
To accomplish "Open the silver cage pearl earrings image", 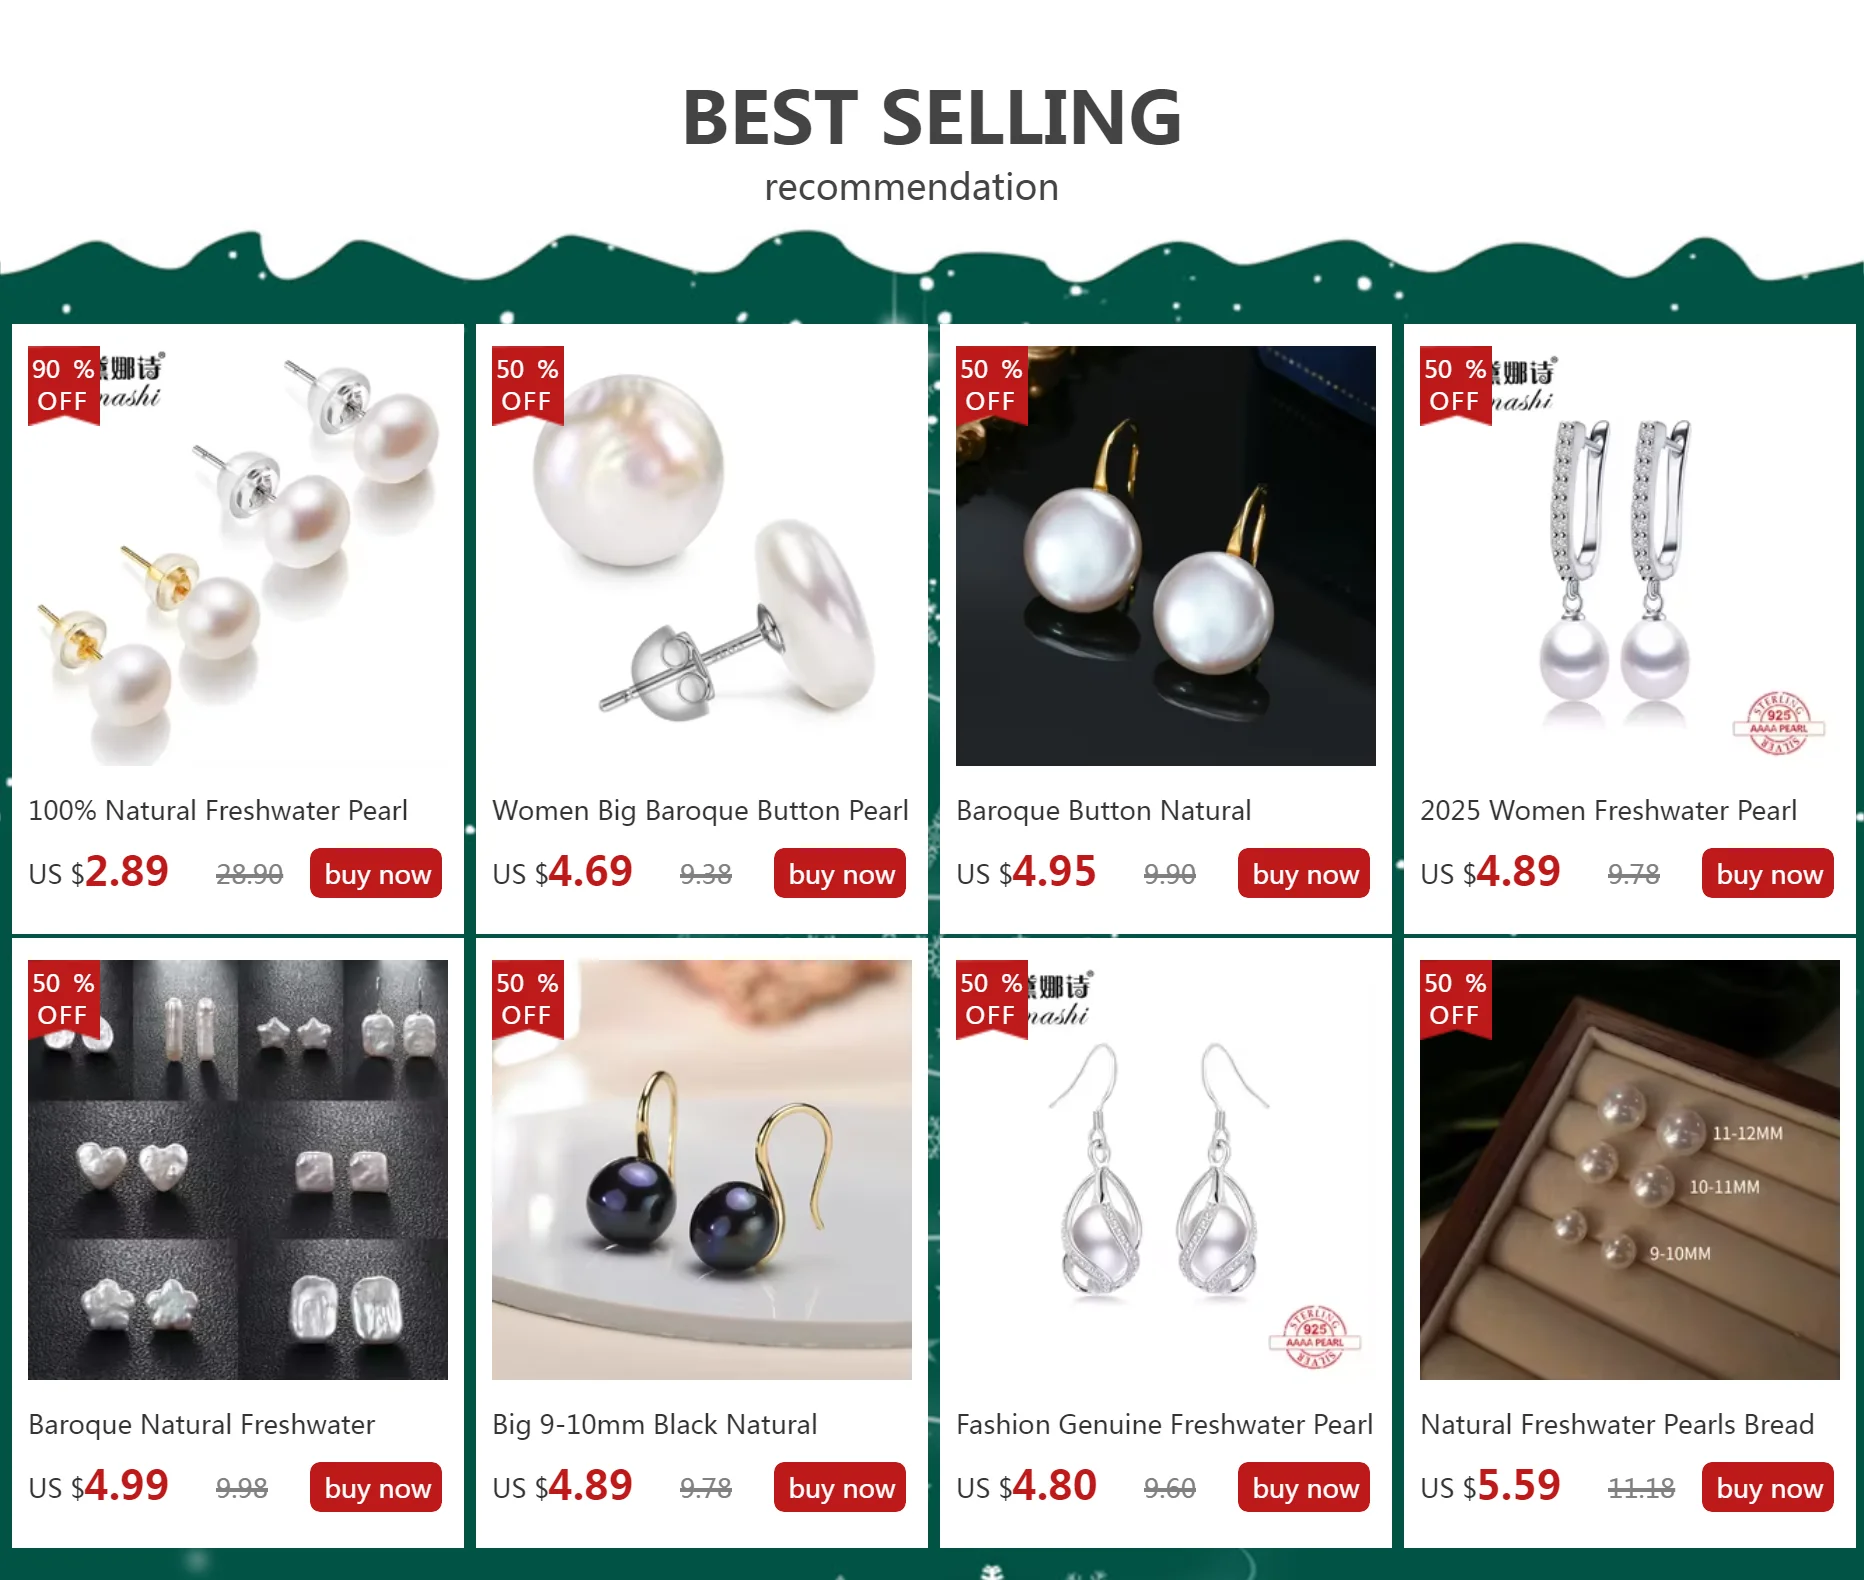I will tap(1166, 1170).
